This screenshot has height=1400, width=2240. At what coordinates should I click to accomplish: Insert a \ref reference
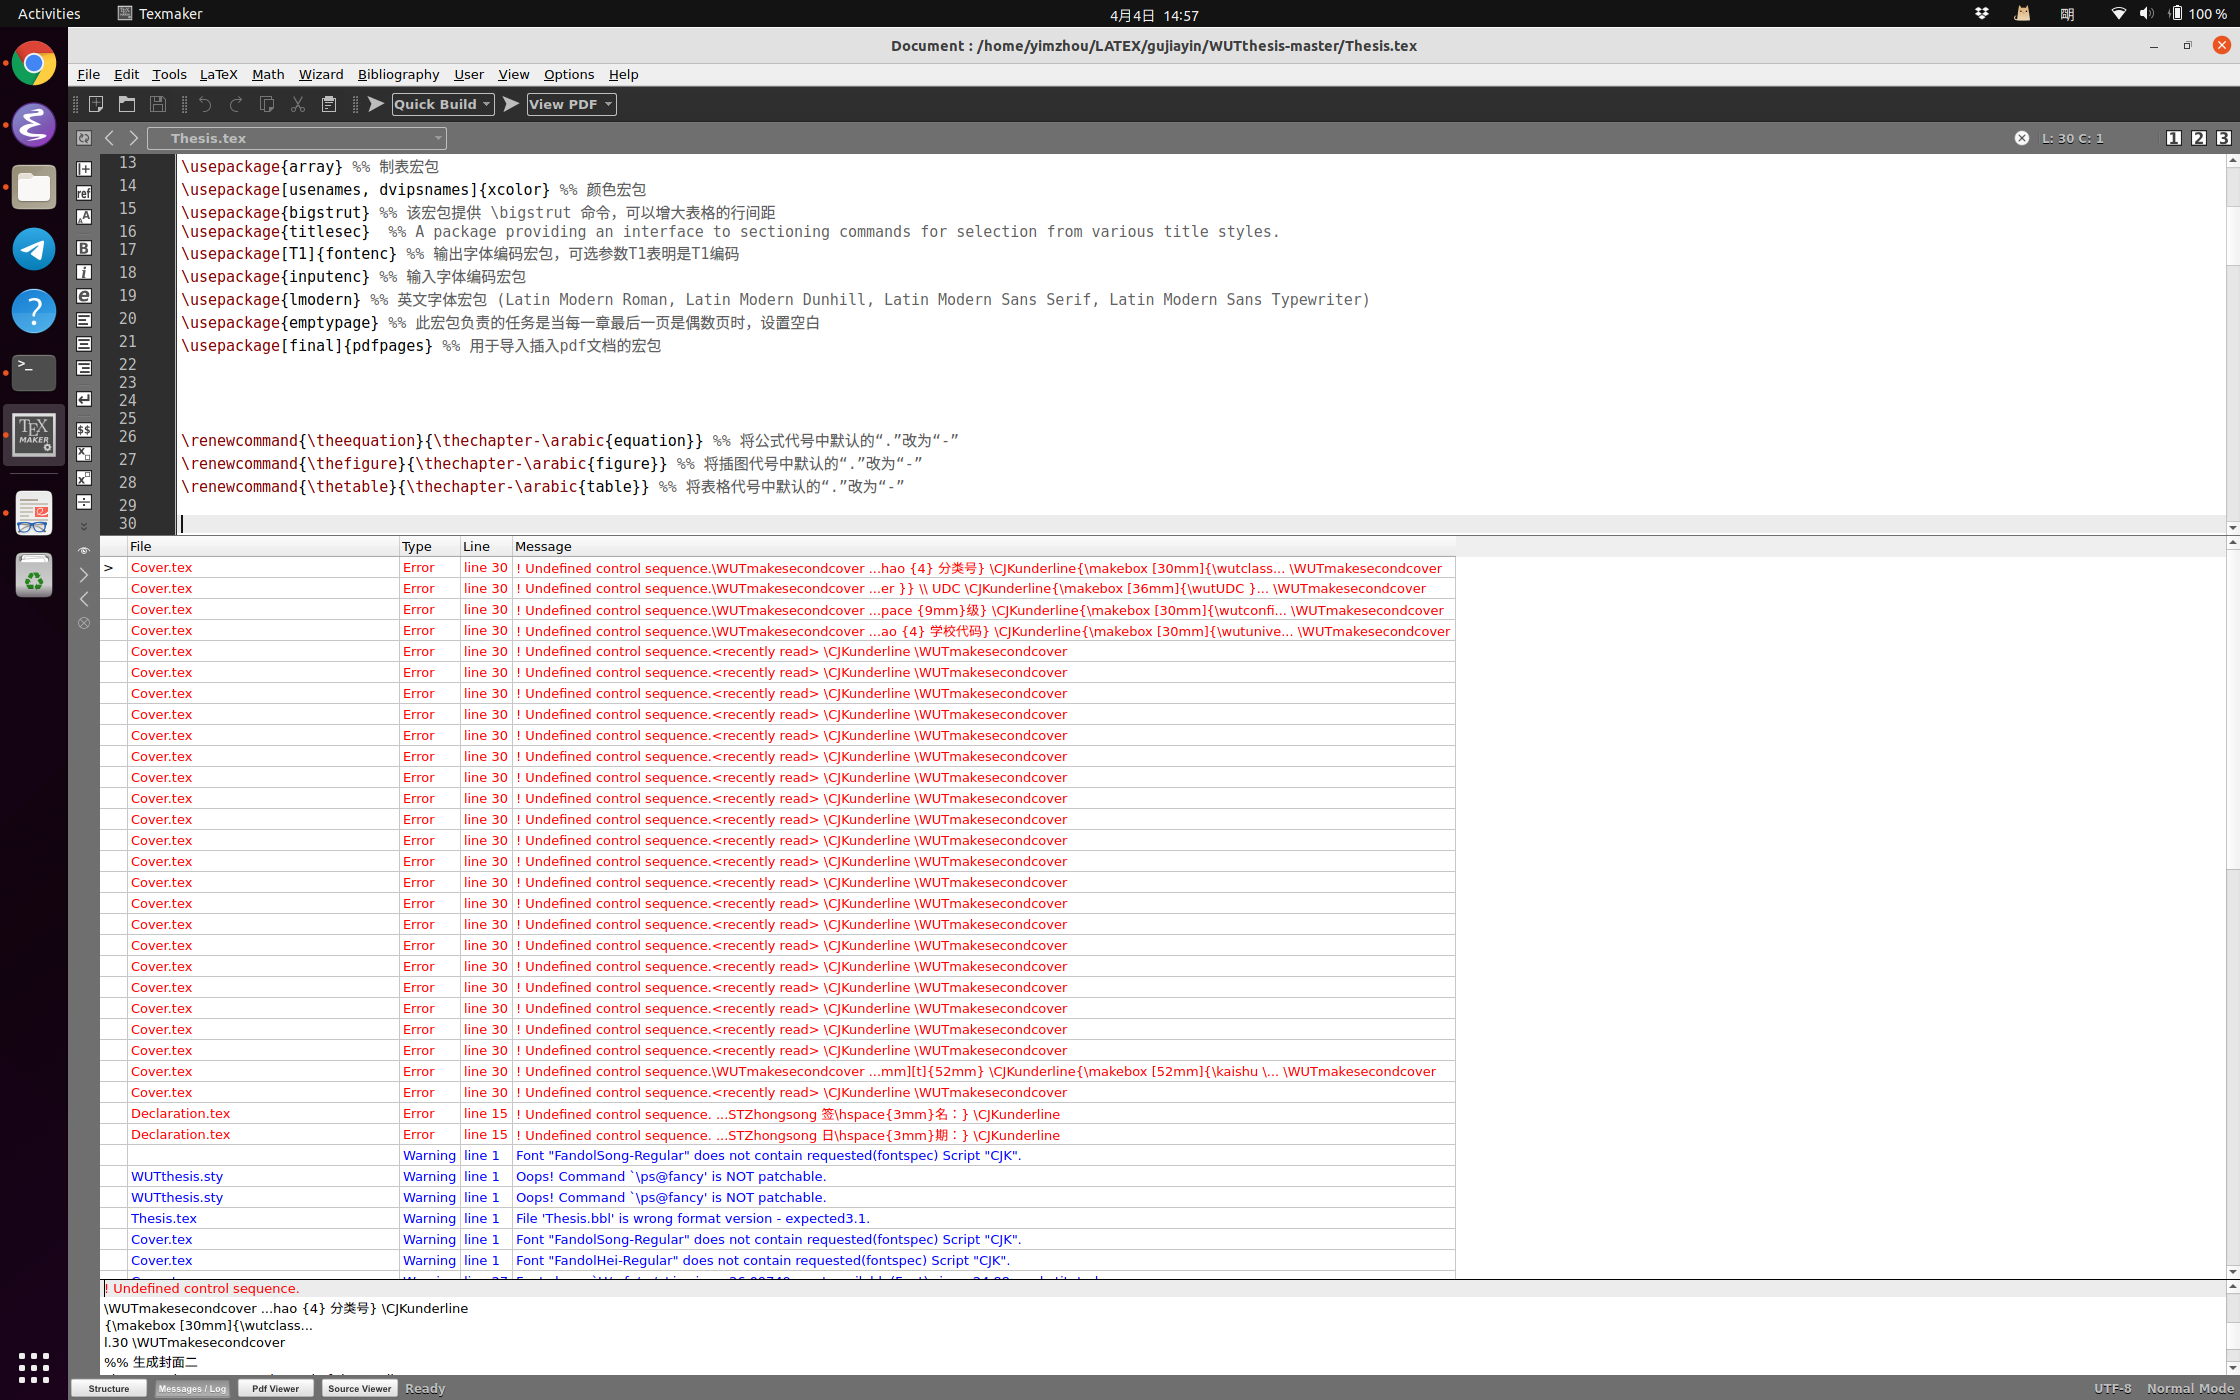tap(84, 193)
